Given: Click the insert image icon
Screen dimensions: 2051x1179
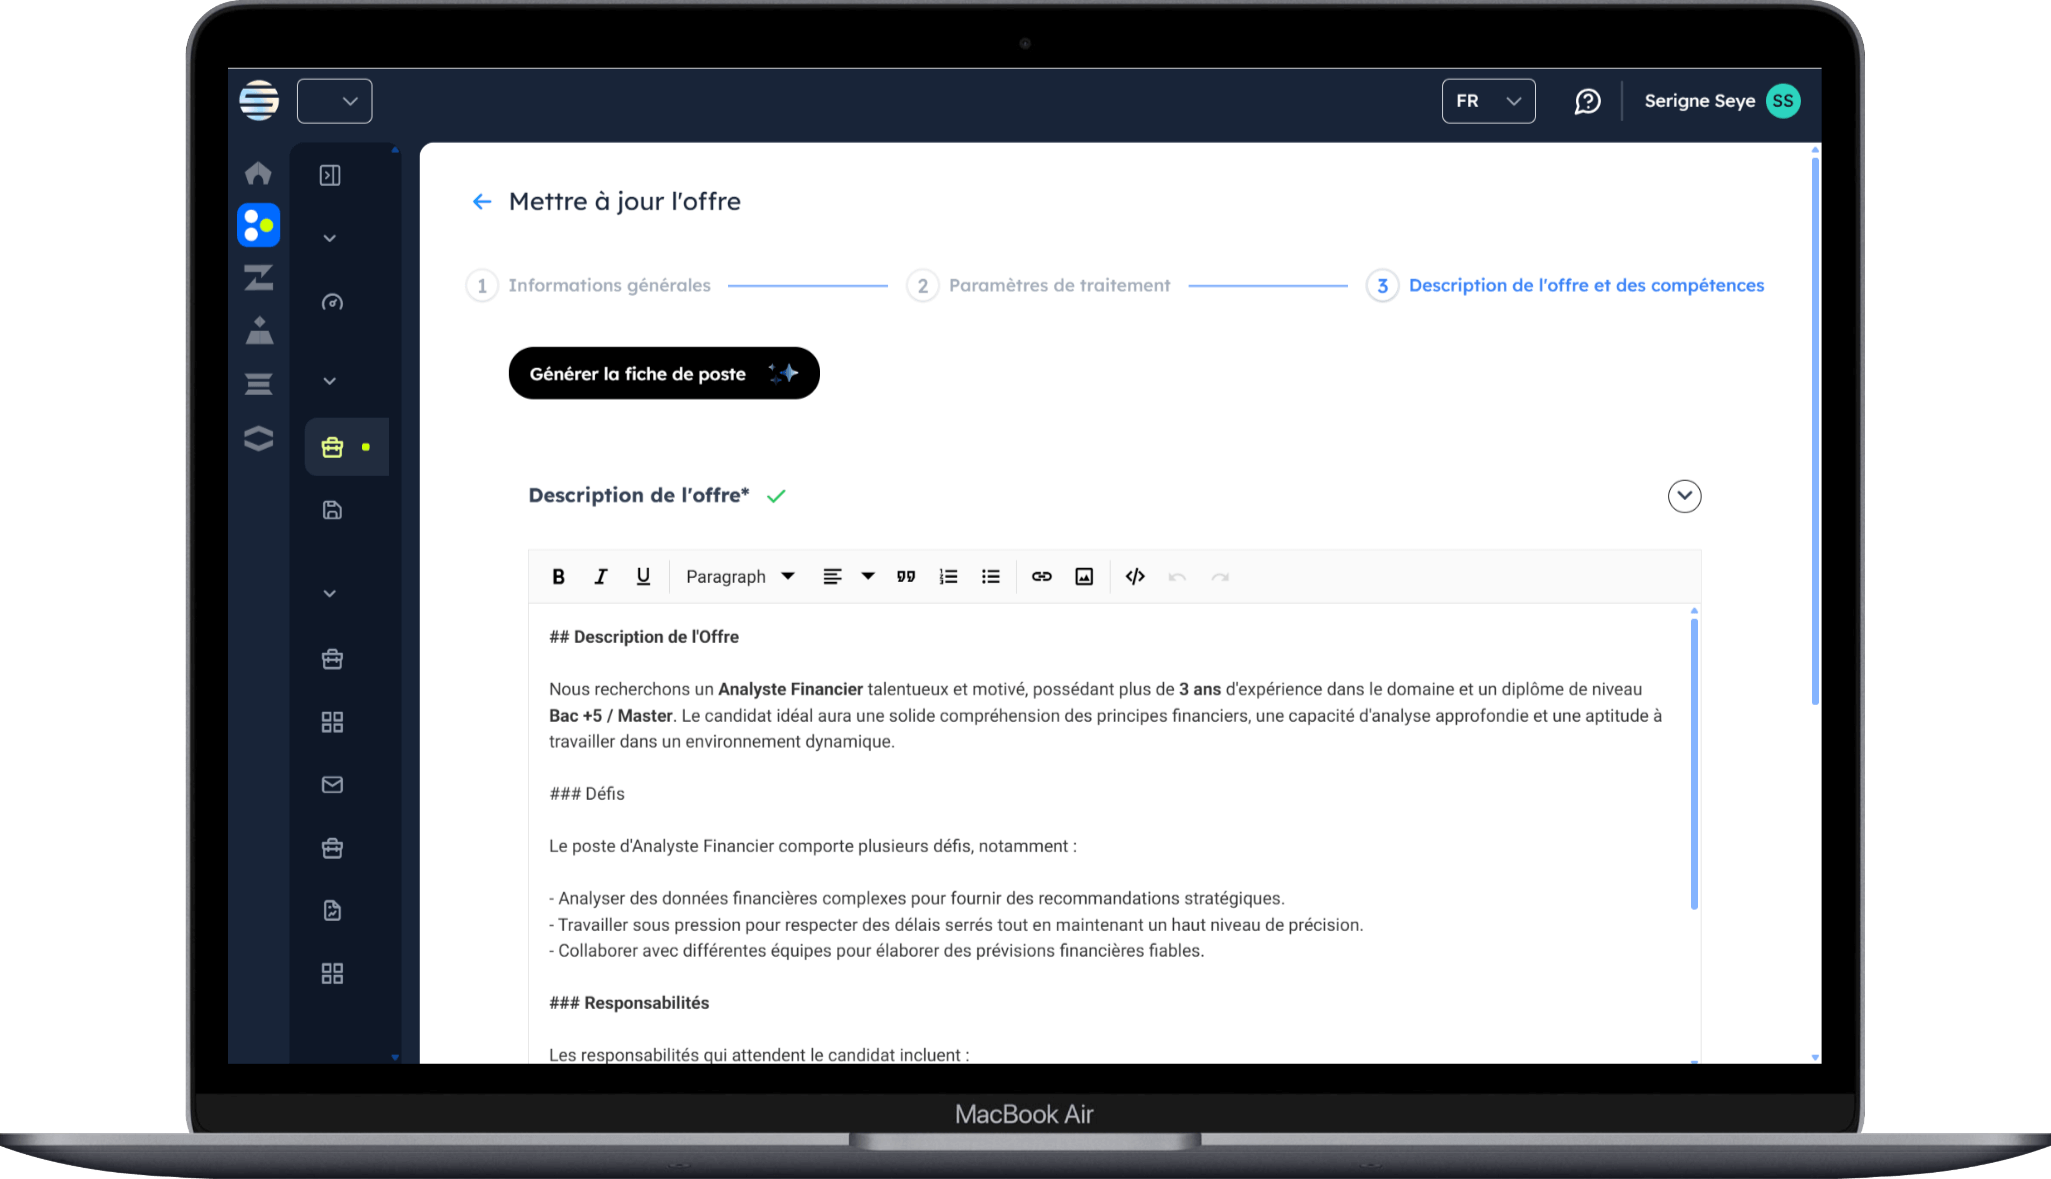Looking at the screenshot, I should 1084,576.
